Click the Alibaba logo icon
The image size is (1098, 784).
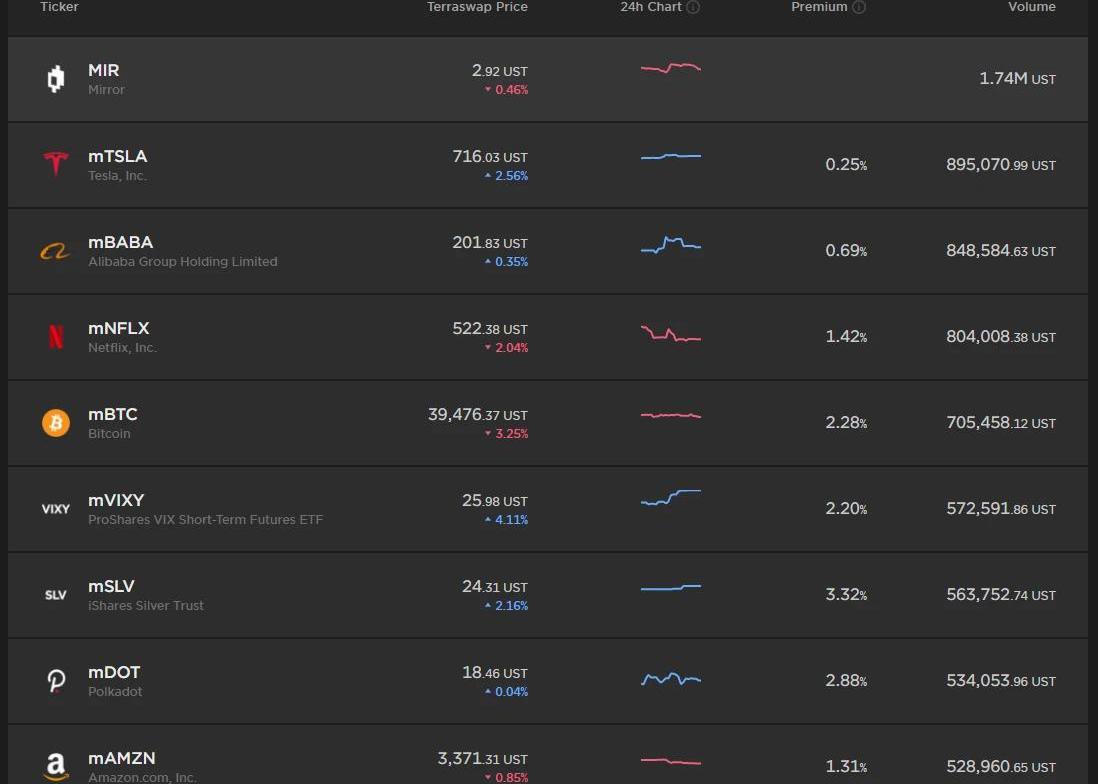click(56, 251)
